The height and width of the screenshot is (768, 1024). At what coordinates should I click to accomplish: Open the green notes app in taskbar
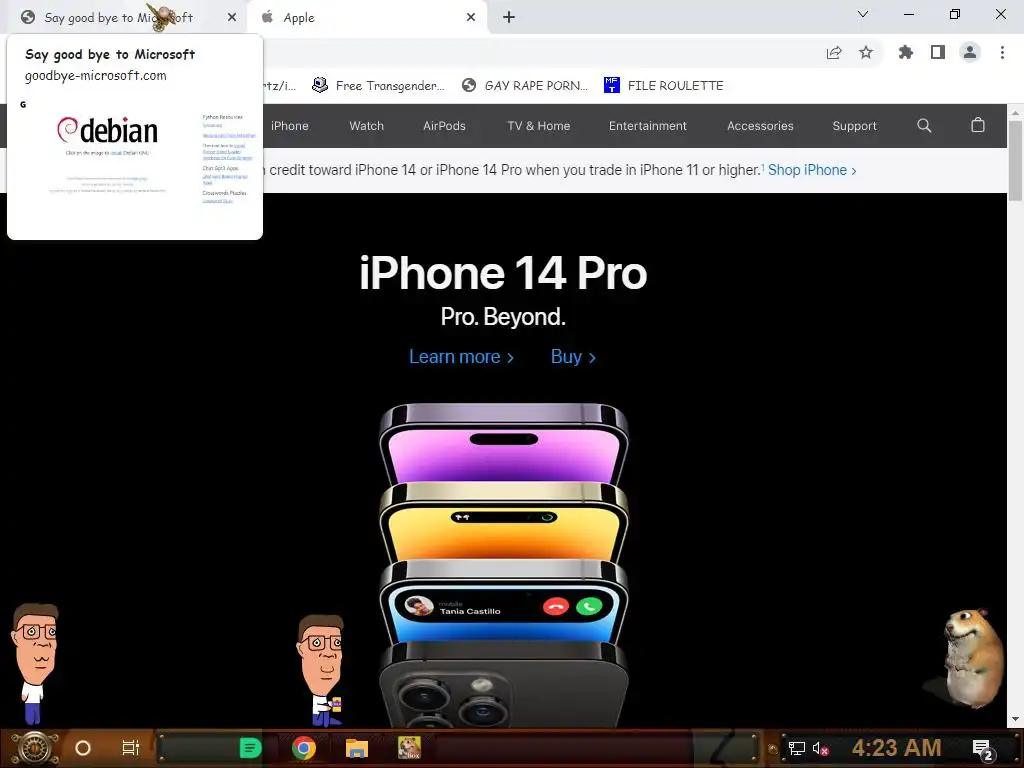point(250,748)
